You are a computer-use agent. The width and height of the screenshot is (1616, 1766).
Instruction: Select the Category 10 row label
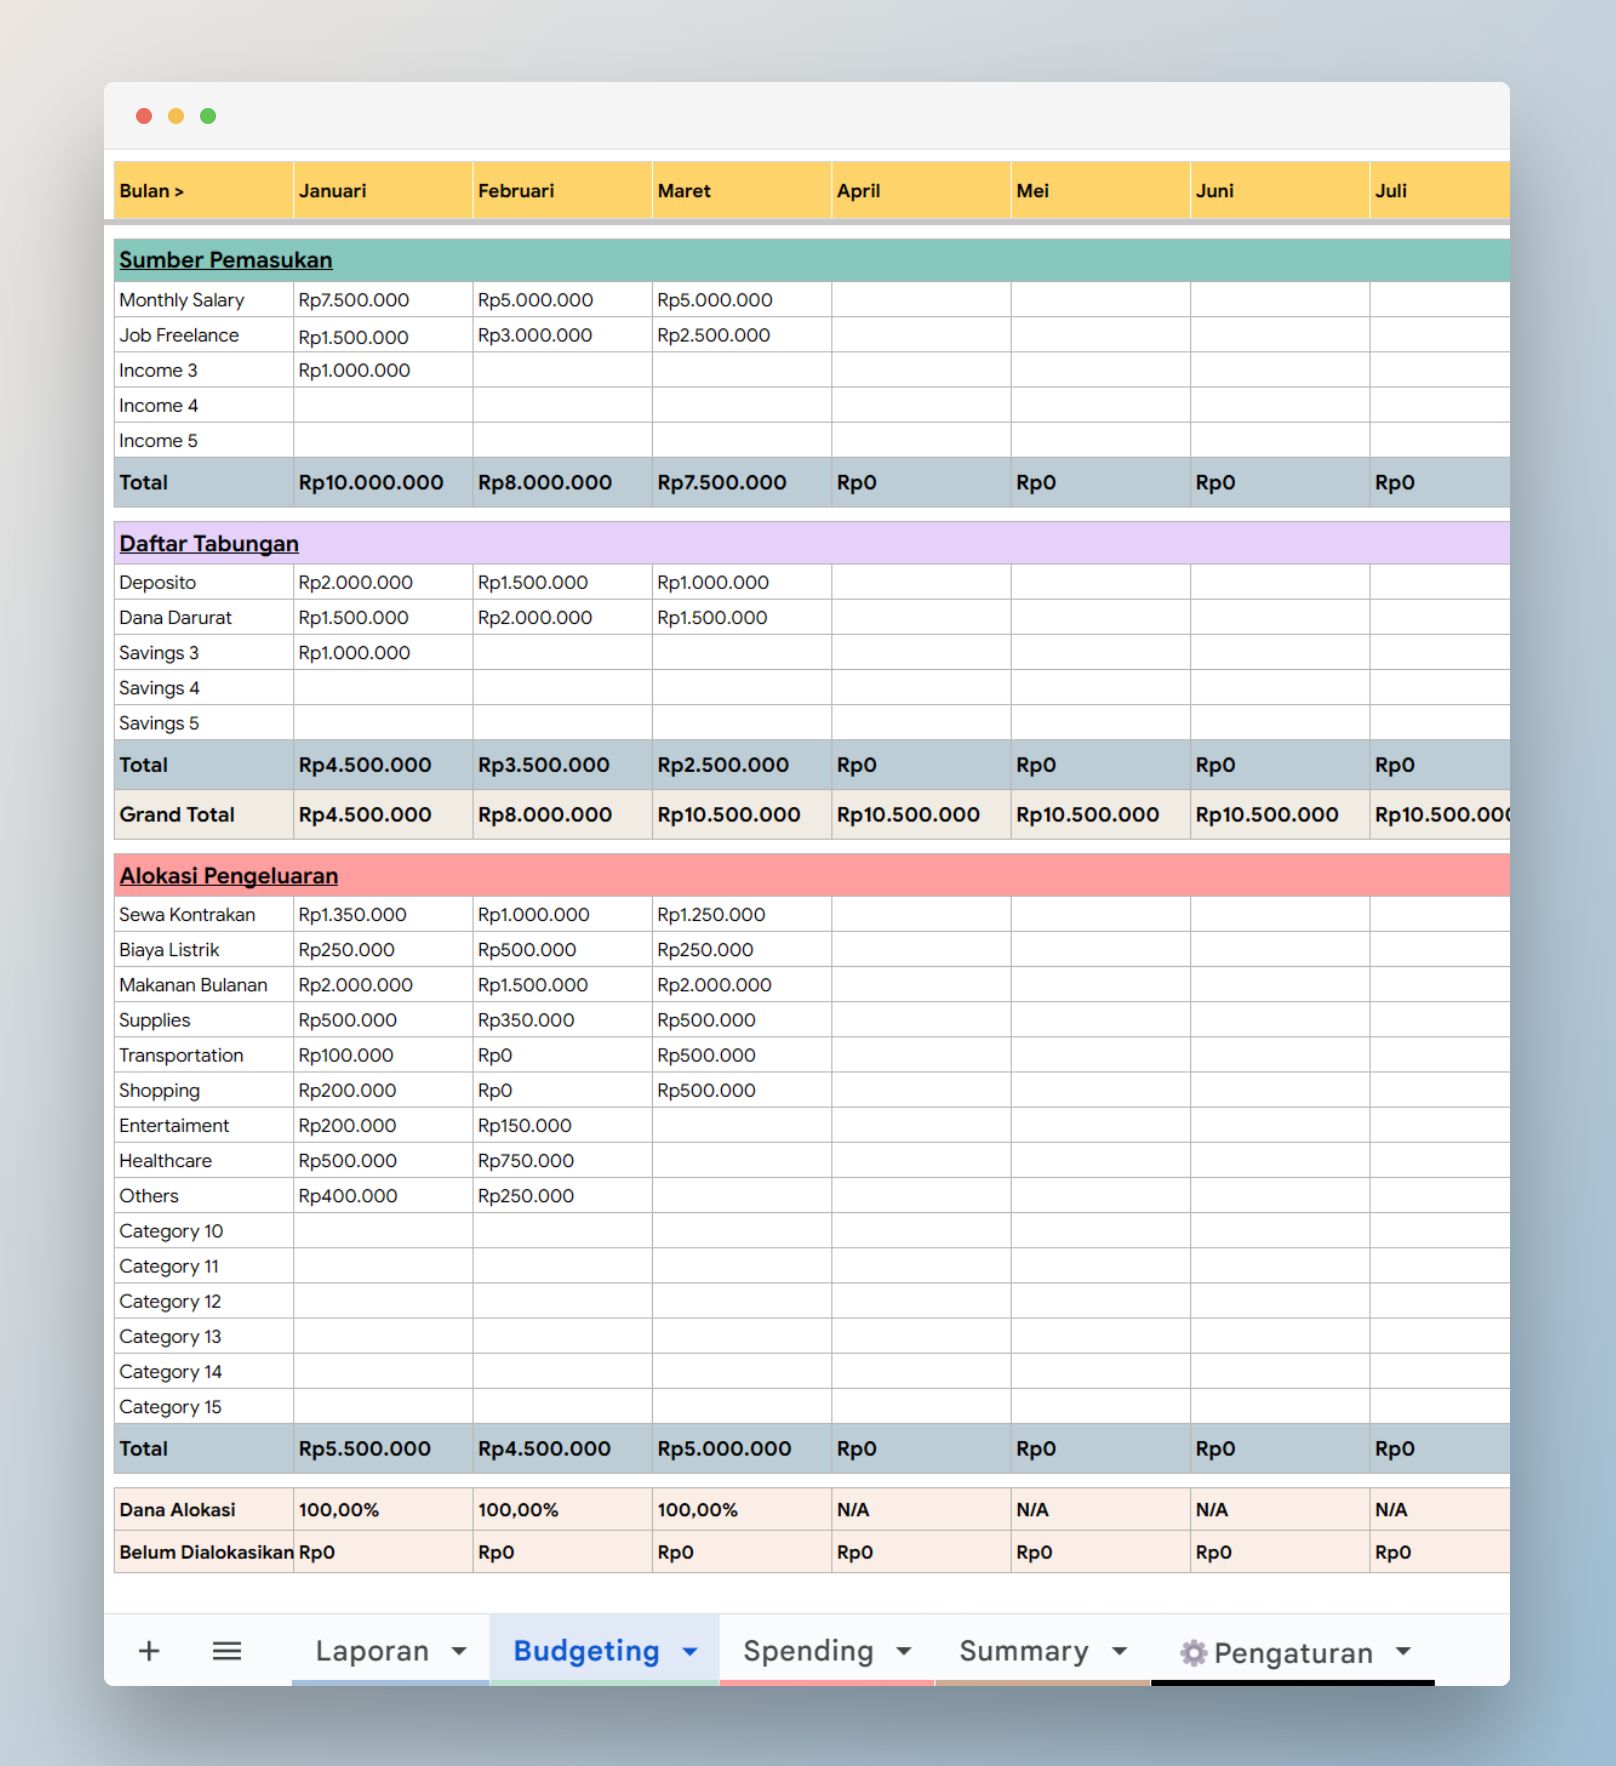coord(204,1231)
